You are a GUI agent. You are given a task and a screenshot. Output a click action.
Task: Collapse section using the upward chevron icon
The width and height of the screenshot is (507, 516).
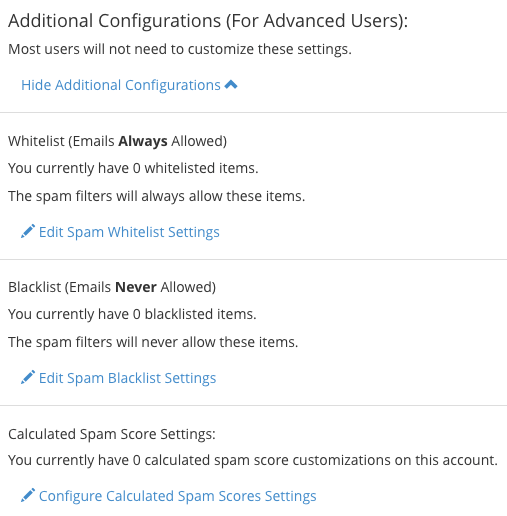[x=231, y=85]
